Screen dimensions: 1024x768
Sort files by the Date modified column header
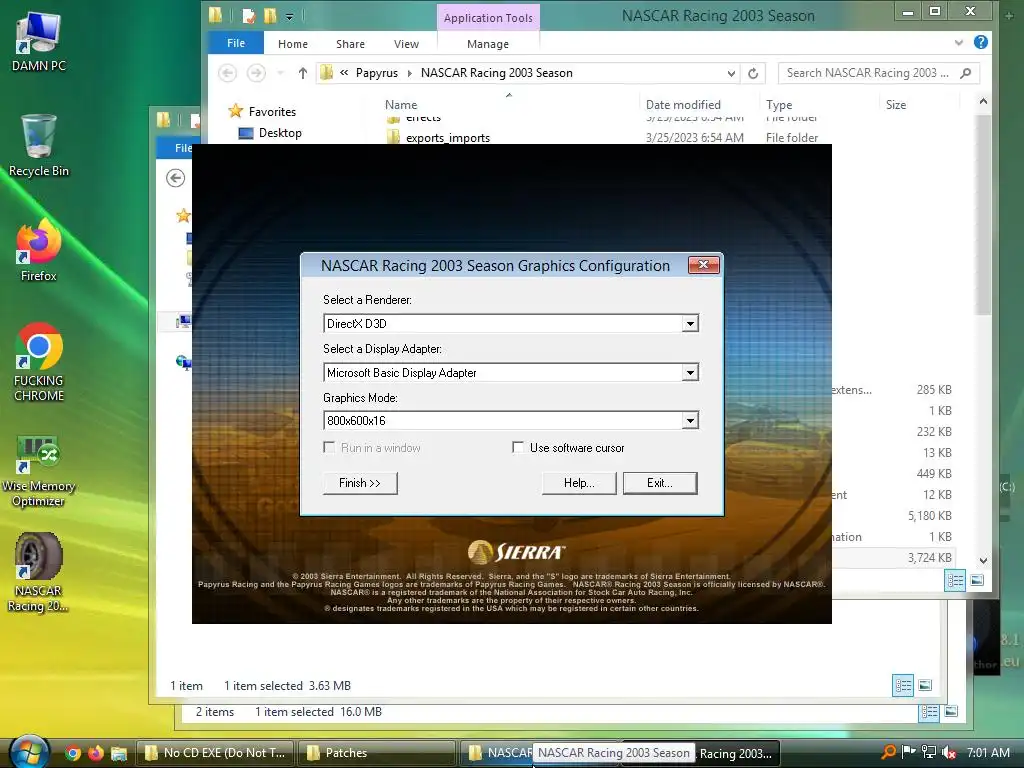683,104
